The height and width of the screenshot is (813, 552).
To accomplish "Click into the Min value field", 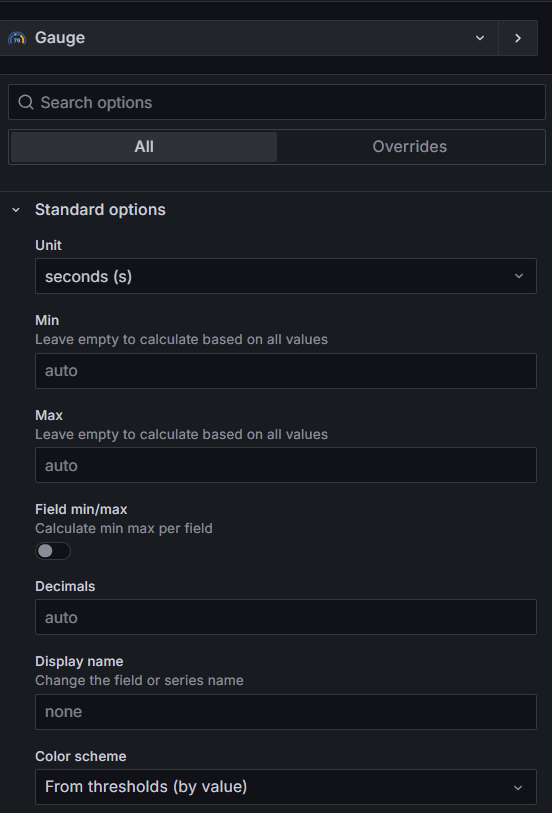I will click(286, 371).
